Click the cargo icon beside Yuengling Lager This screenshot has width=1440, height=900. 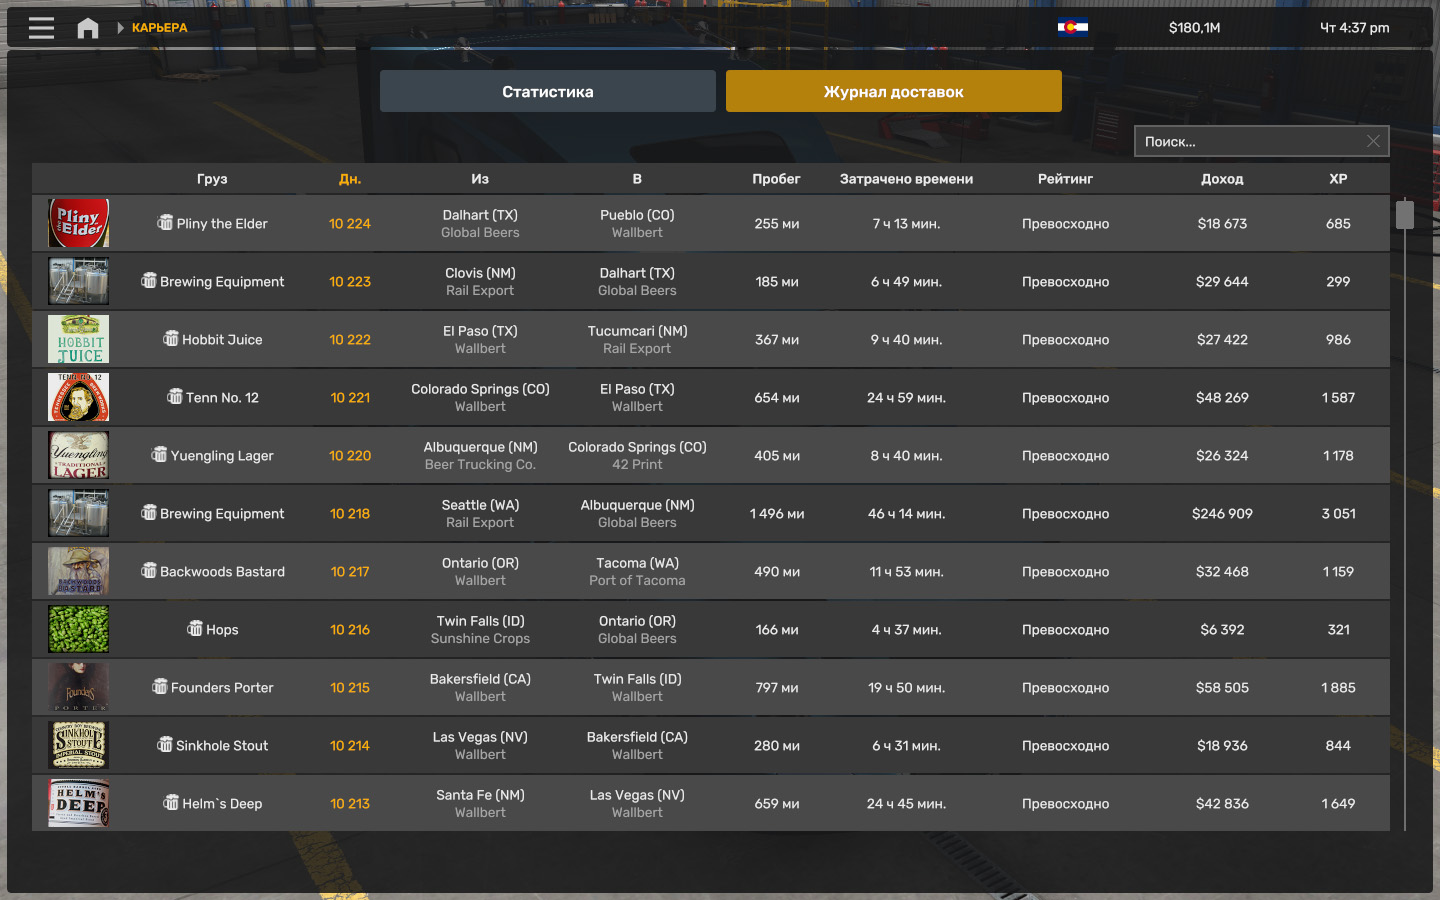coord(159,454)
